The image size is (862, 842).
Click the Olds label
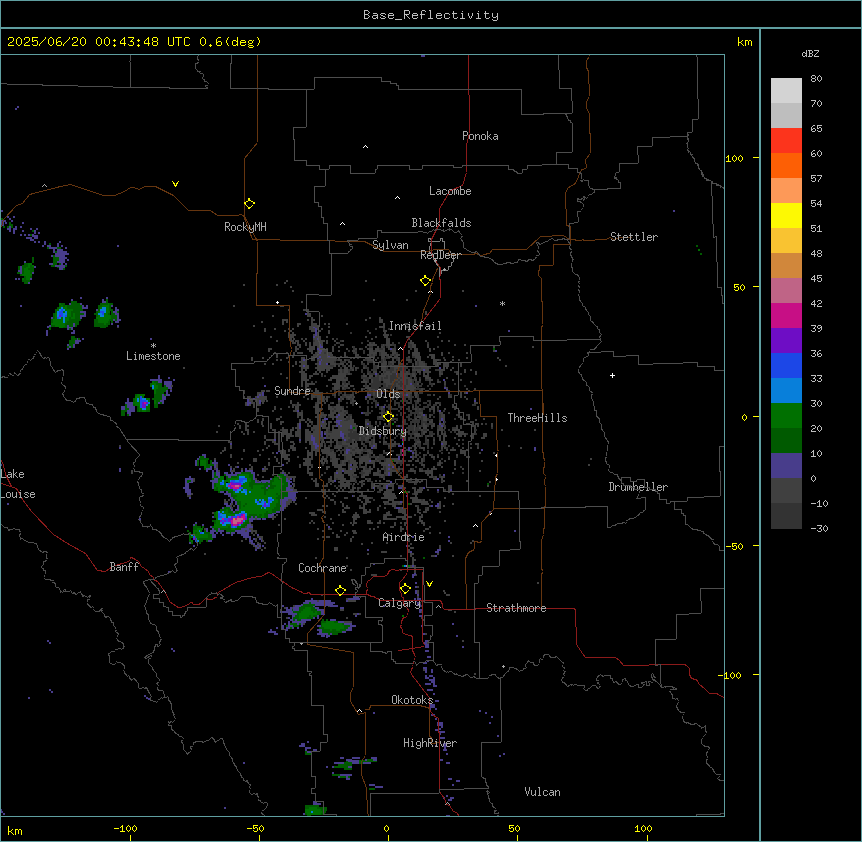click(x=388, y=394)
